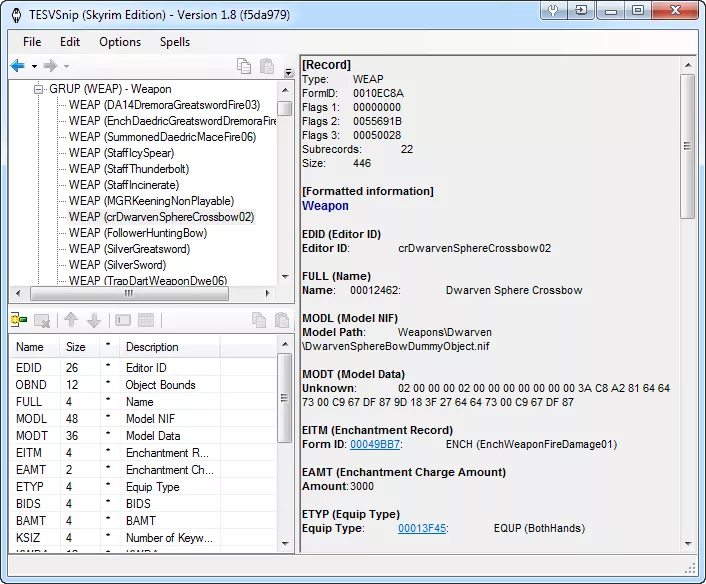Screen dimensions: 706x584
Task: Click the hex edit grid icon
Action: (146, 320)
